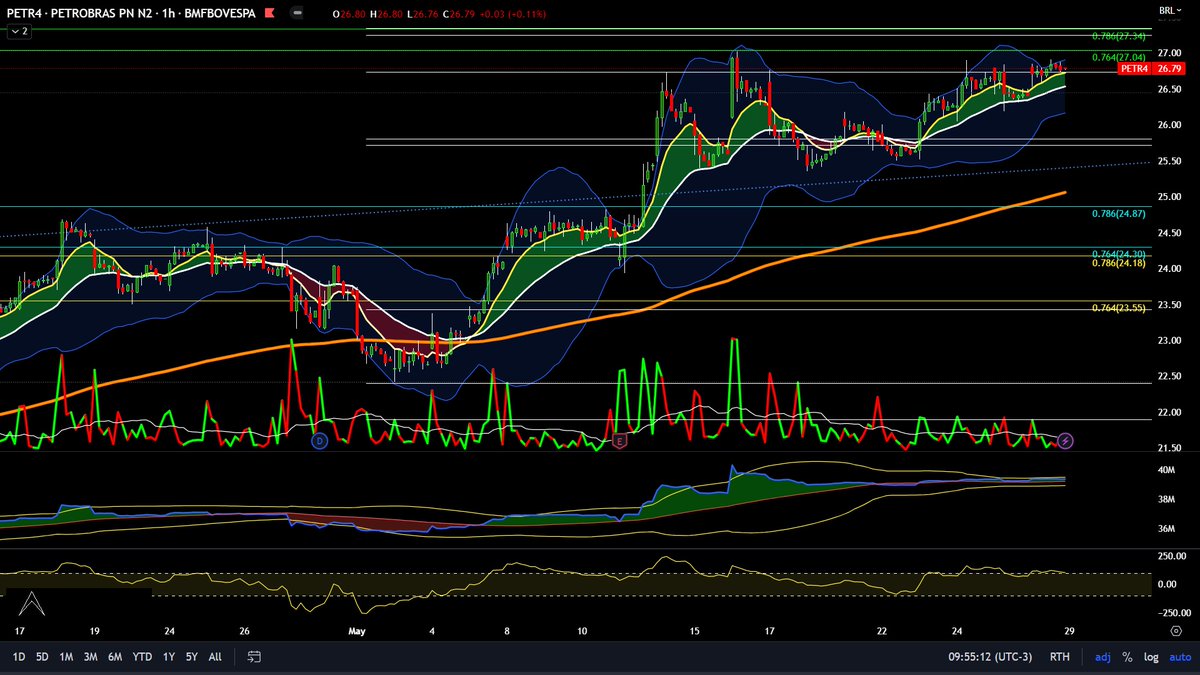Click the 0.786(24.18) Fibonacci level label

(x=1120, y=263)
